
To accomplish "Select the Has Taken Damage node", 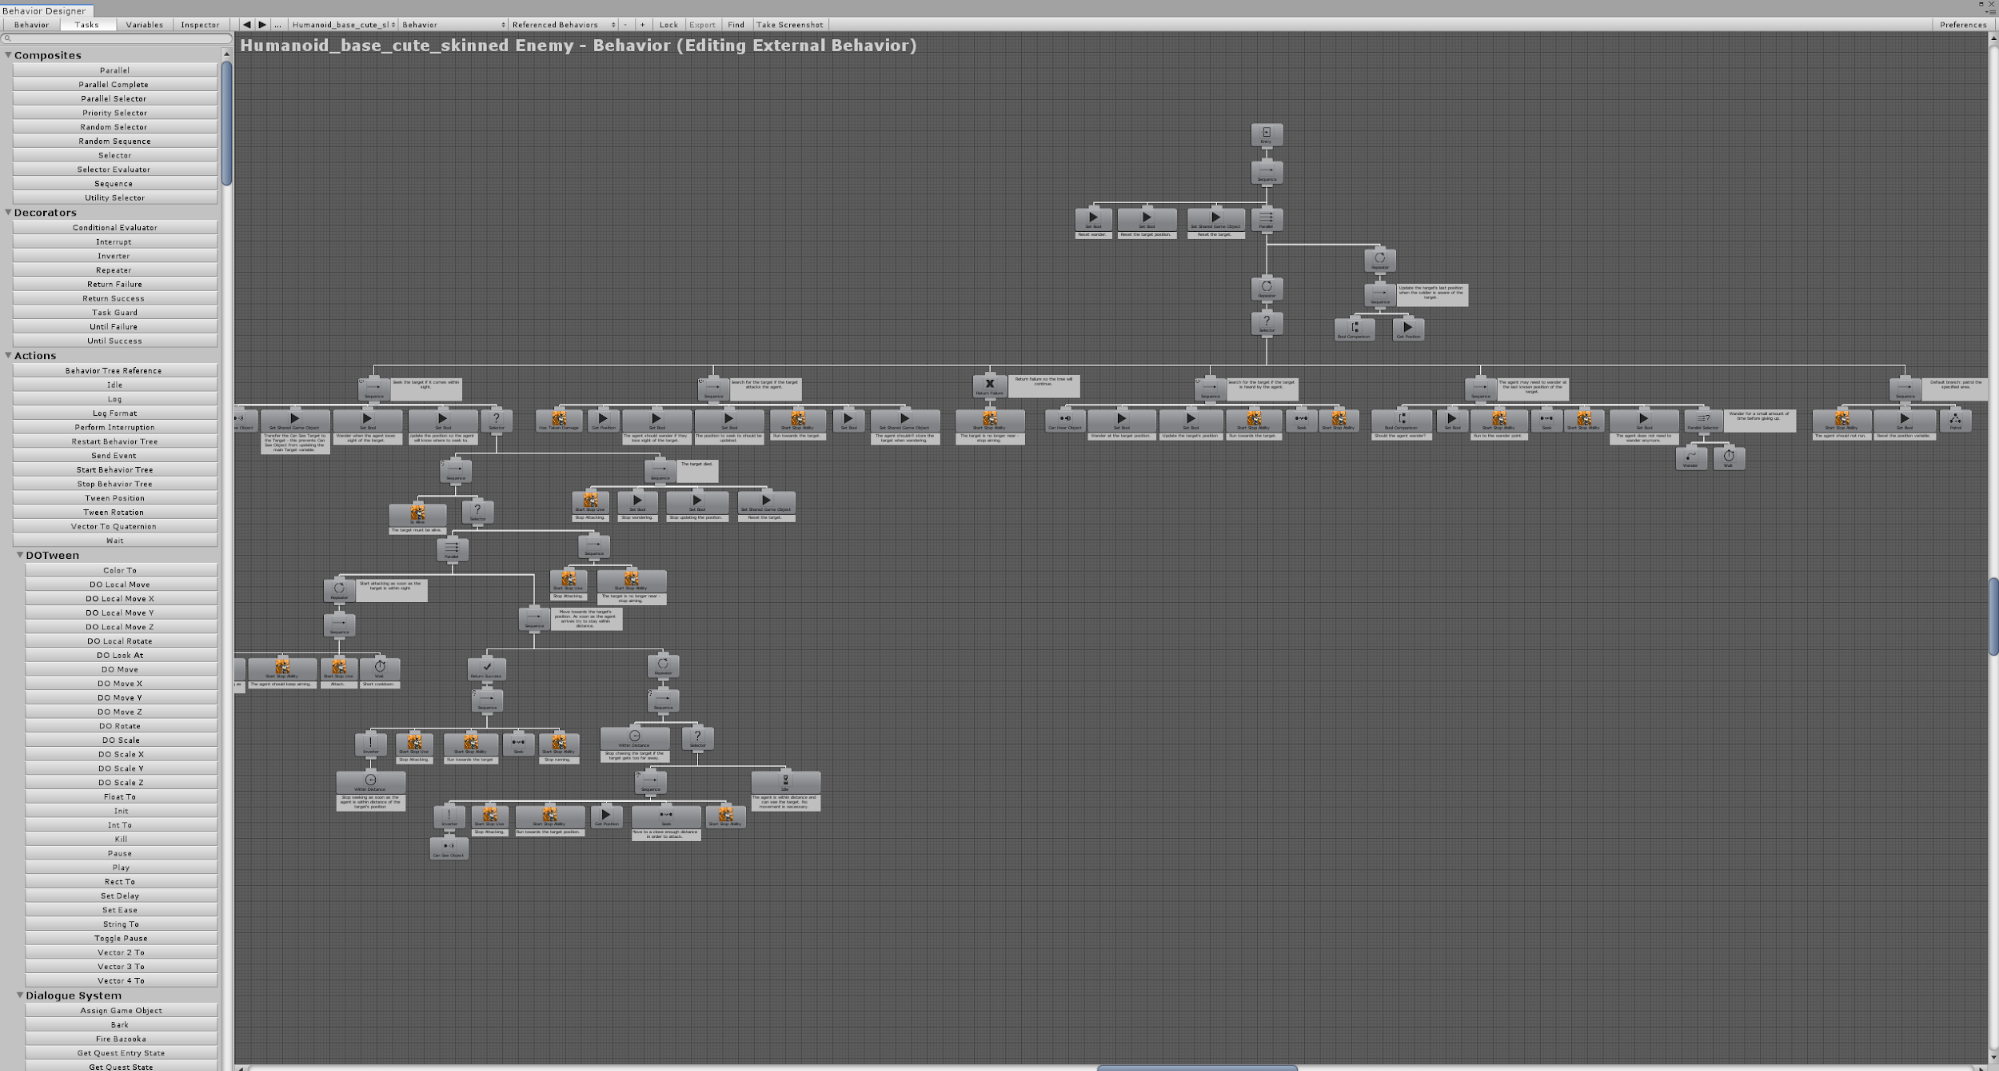I will click(559, 420).
